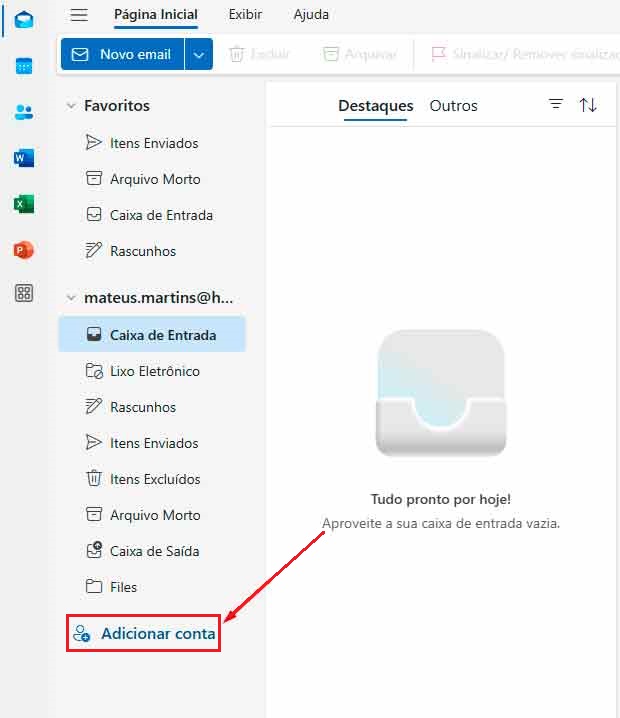
Task: Launch Excel from the sidebar
Action: click(24, 204)
